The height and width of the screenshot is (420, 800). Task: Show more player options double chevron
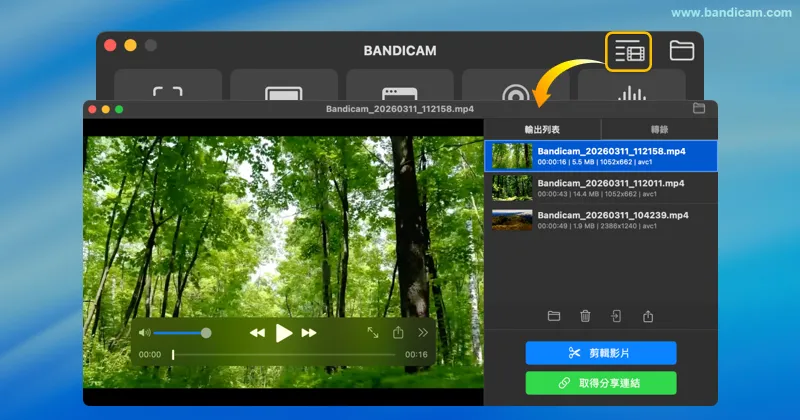click(x=423, y=333)
